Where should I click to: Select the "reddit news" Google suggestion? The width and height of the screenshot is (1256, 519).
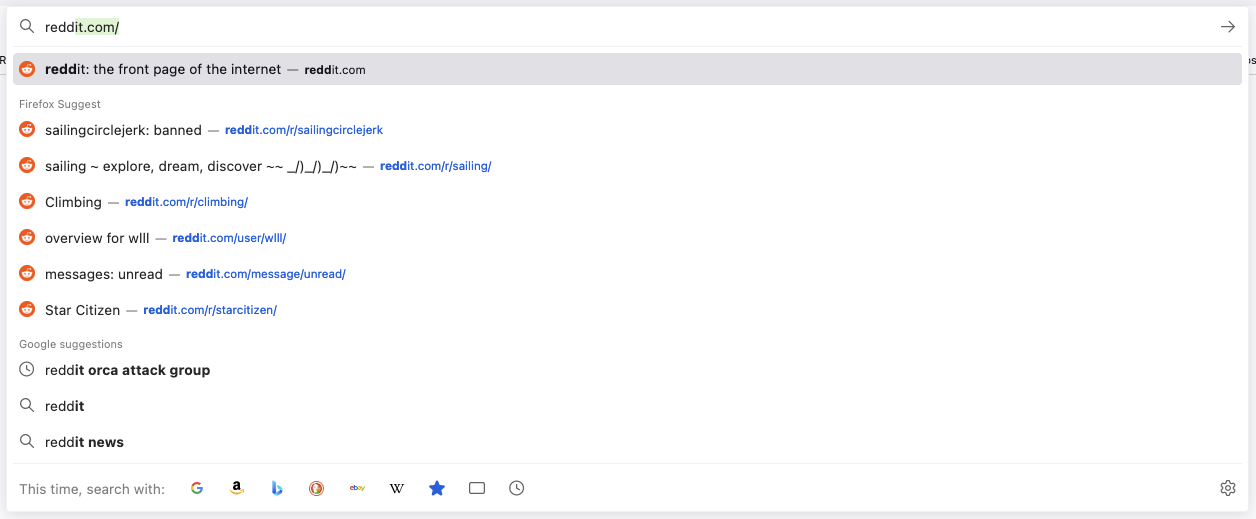tap(627, 442)
